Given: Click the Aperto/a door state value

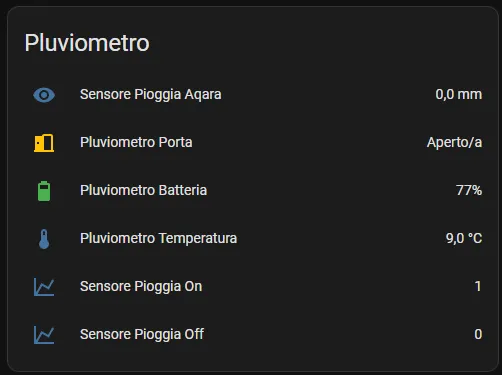Looking at the screenshot, I should point(454,143).
